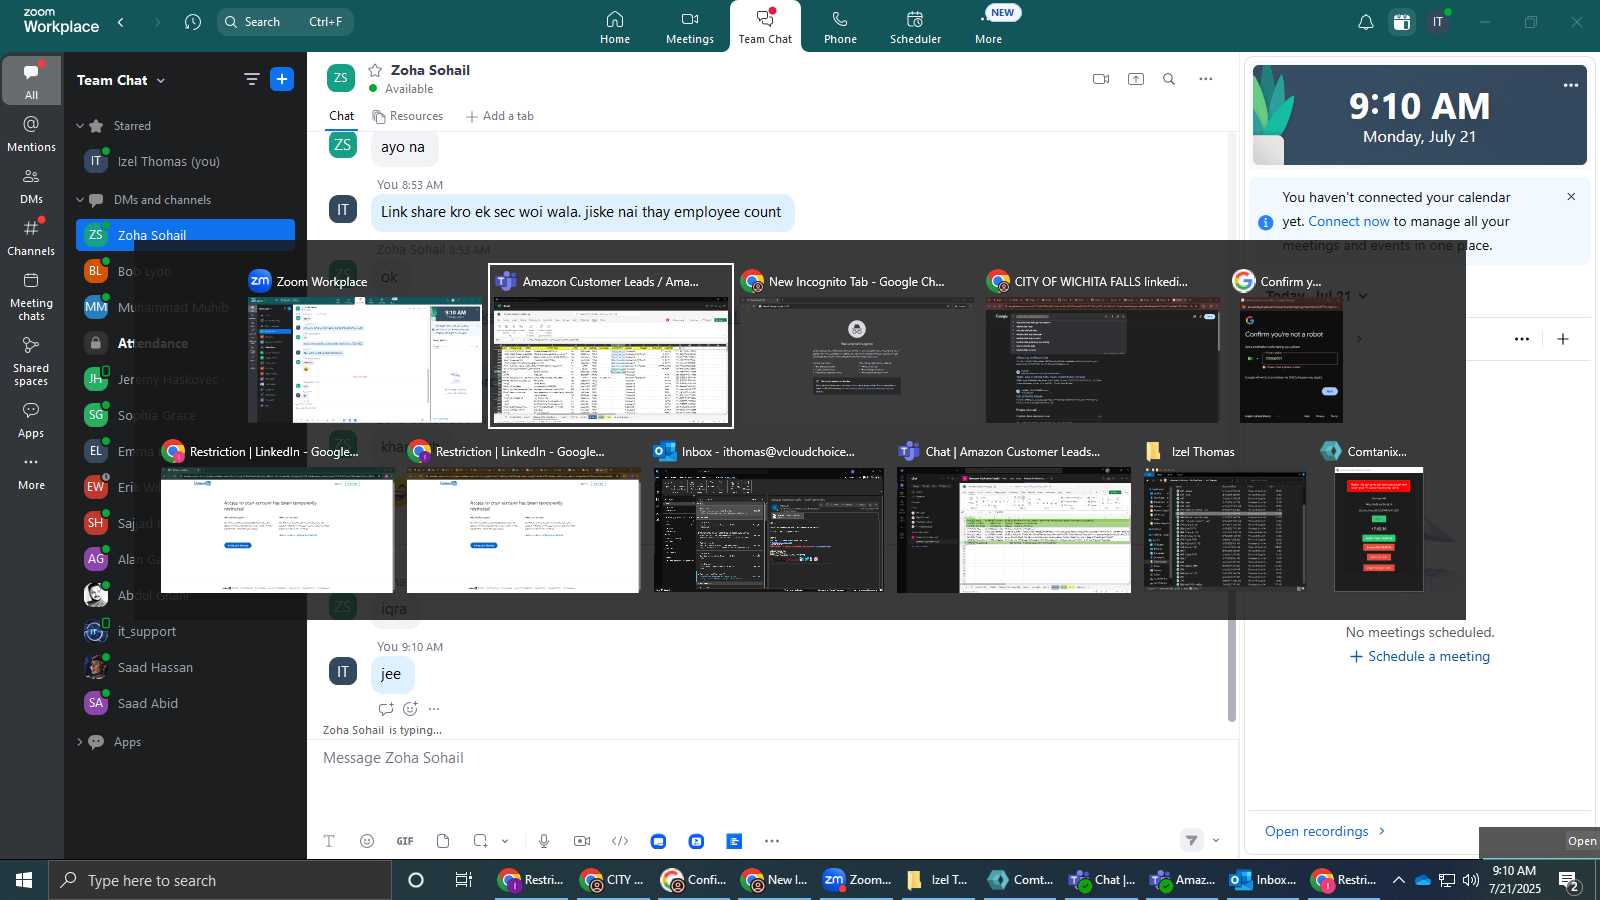Click Add a tab in chat header
Viewport: 1600px width, 900px height.
(500, 116)
